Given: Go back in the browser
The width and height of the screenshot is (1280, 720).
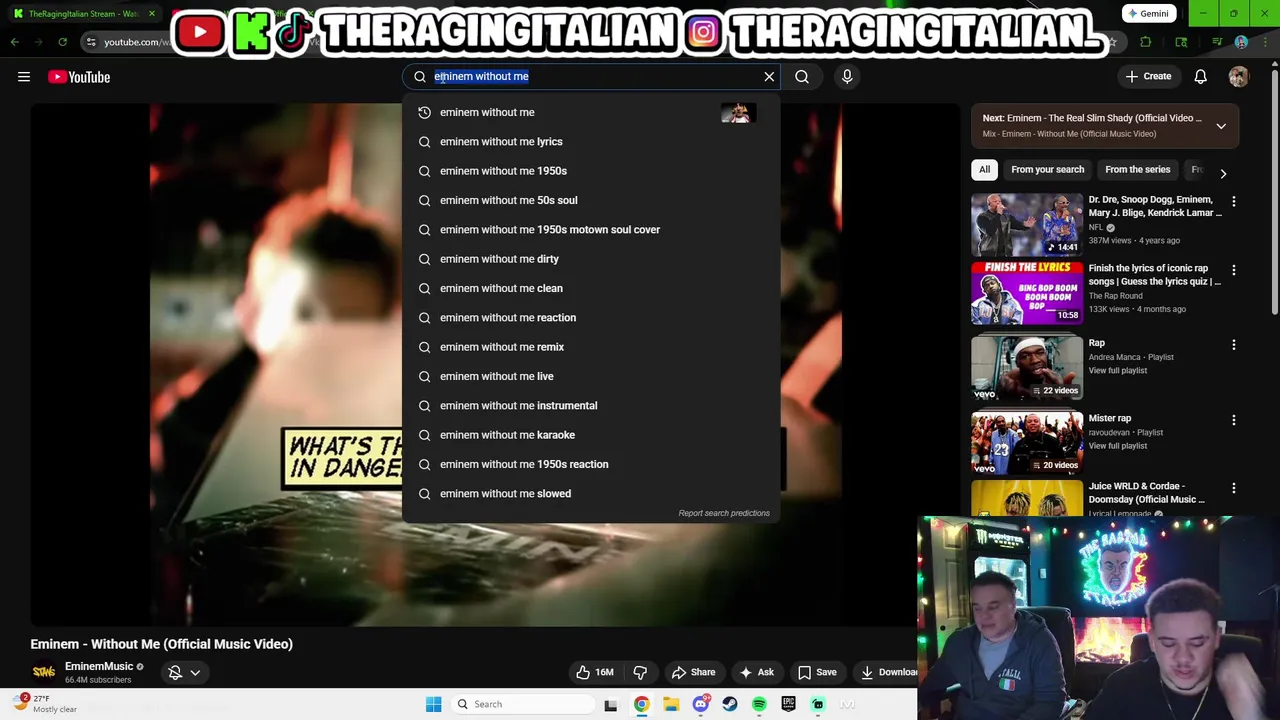Looking at the screenshot, I should [14, 42].
